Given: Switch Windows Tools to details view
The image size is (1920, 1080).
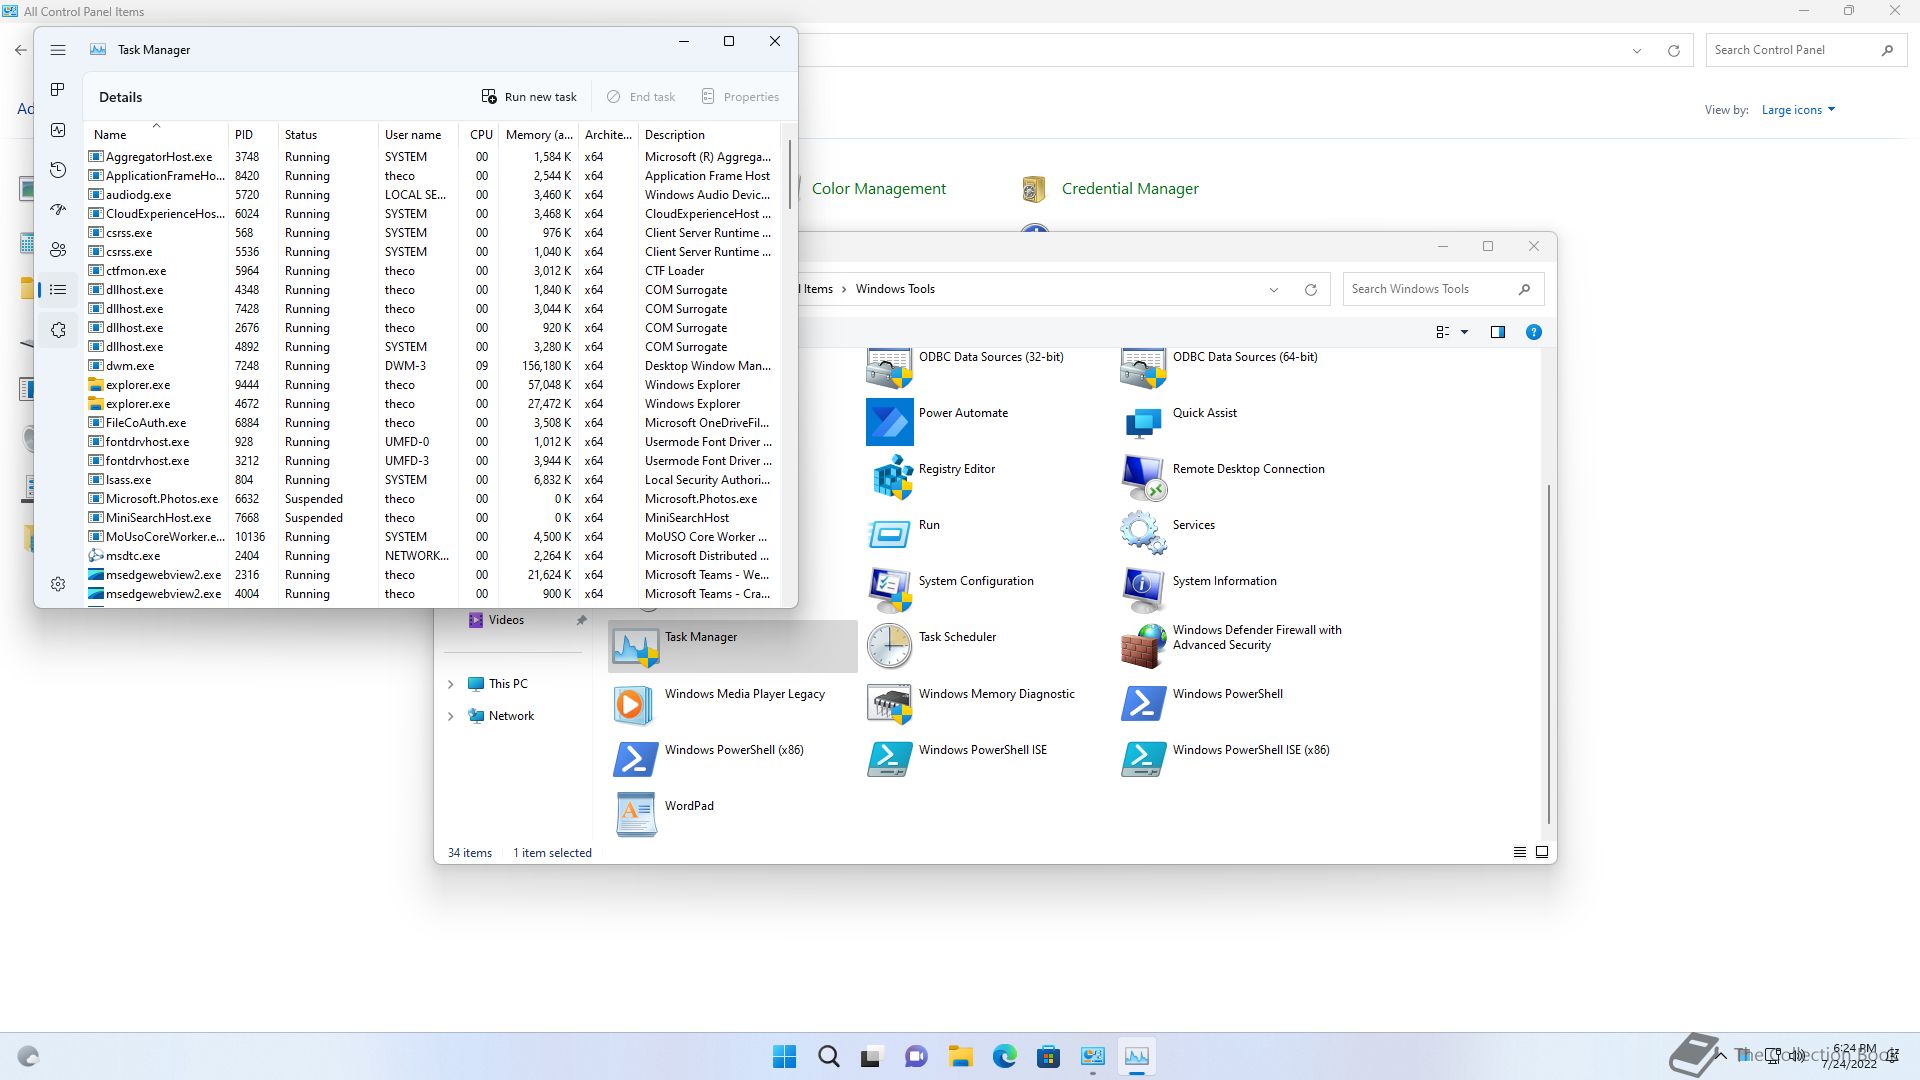Looking at the screenshot, I should tap(1519, 852).
